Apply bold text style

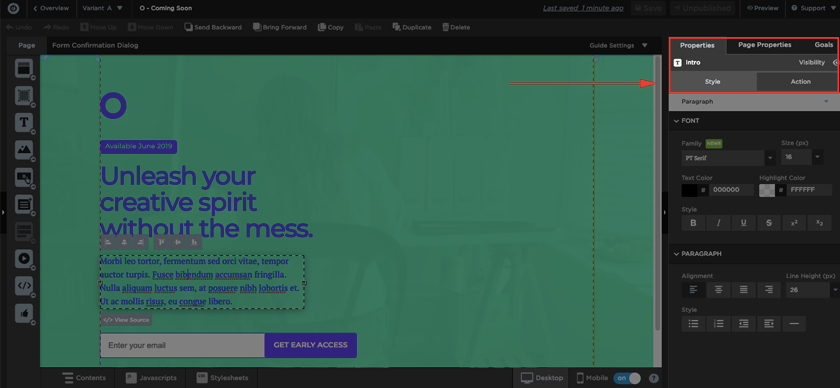[x=693, y=223]
